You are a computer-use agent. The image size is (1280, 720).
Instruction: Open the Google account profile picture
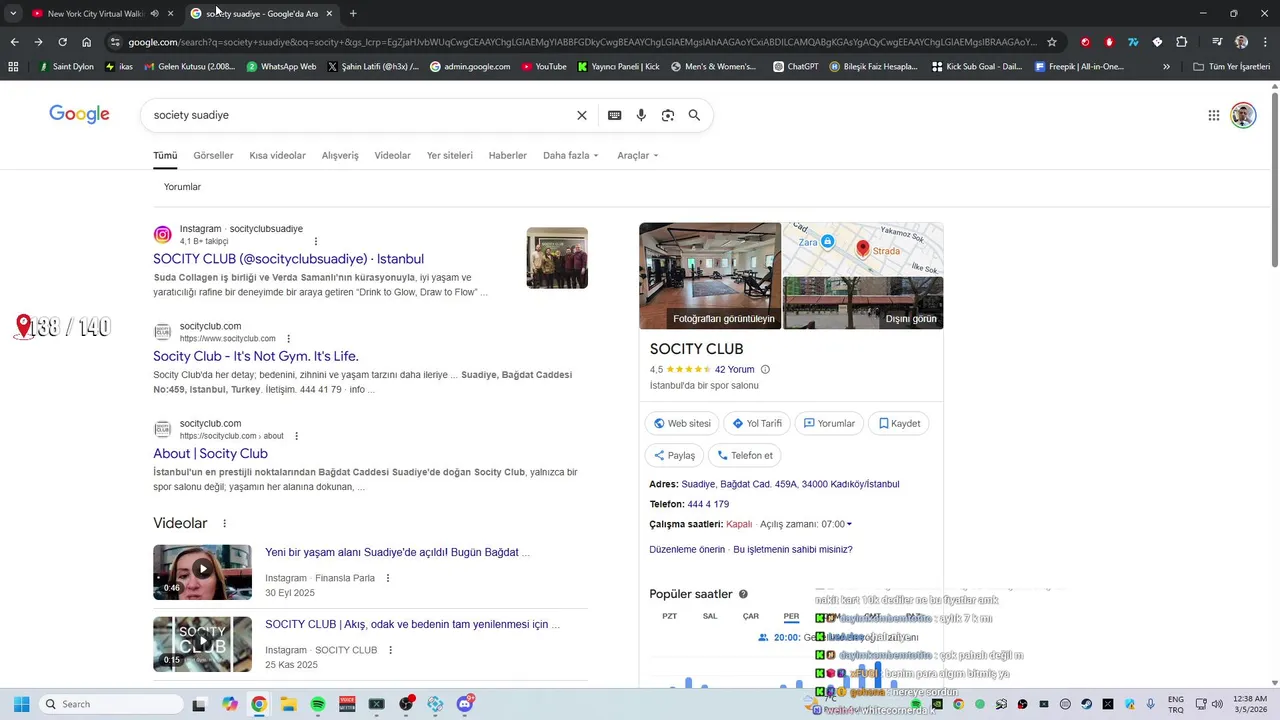1243,115
